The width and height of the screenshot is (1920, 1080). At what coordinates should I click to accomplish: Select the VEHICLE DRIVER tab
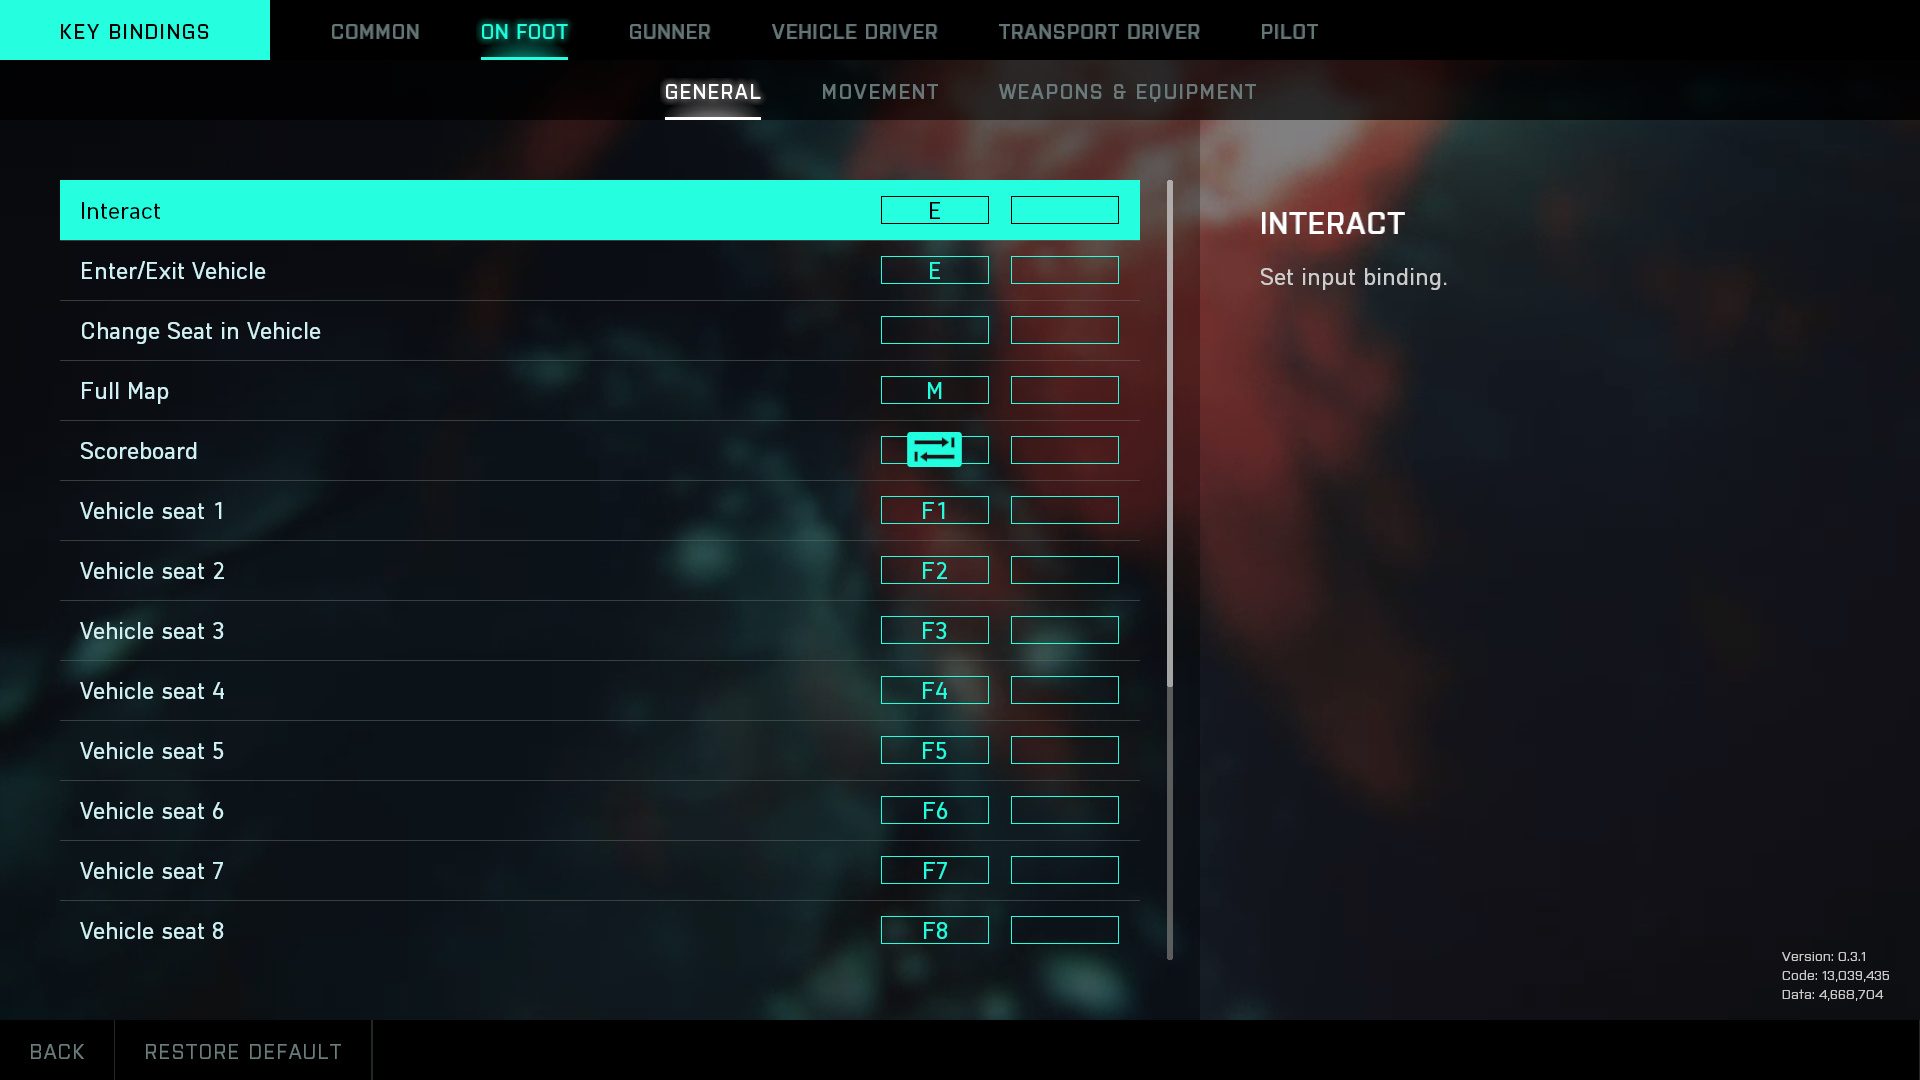point(853,30)
